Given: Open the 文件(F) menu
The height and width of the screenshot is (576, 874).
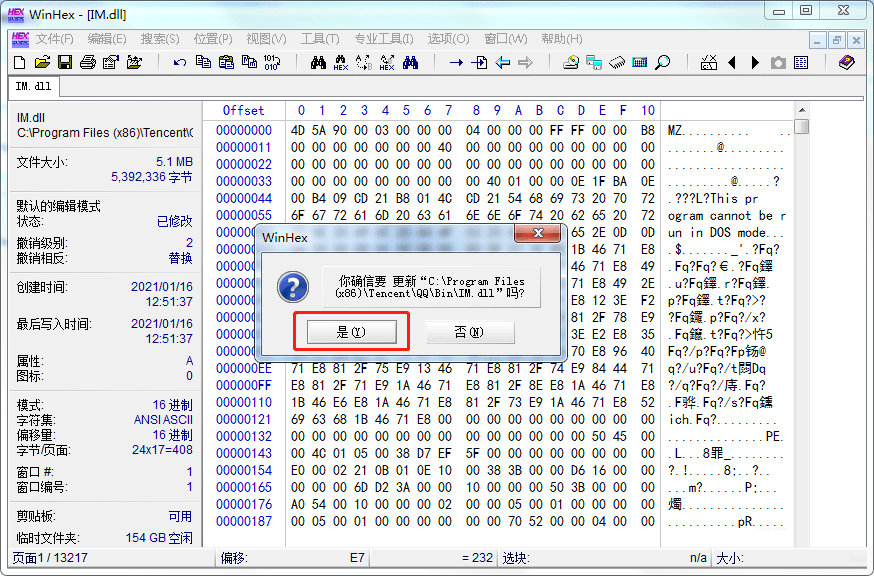Looking at the screenshot, I should click(55, 39).
